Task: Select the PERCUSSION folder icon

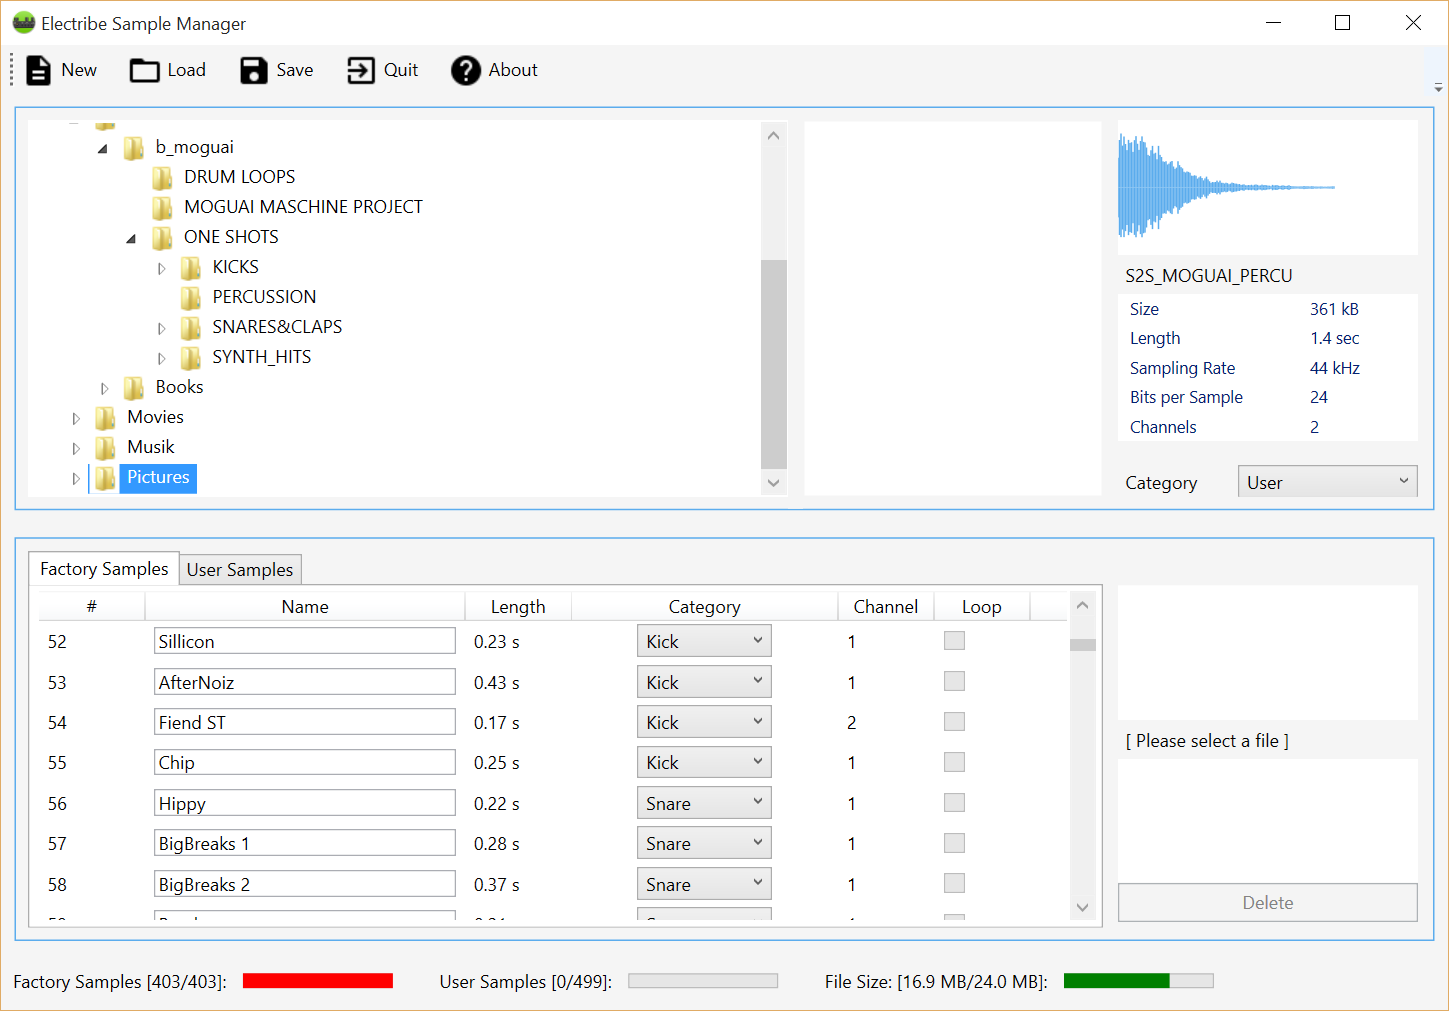Action: pos(191,297)
